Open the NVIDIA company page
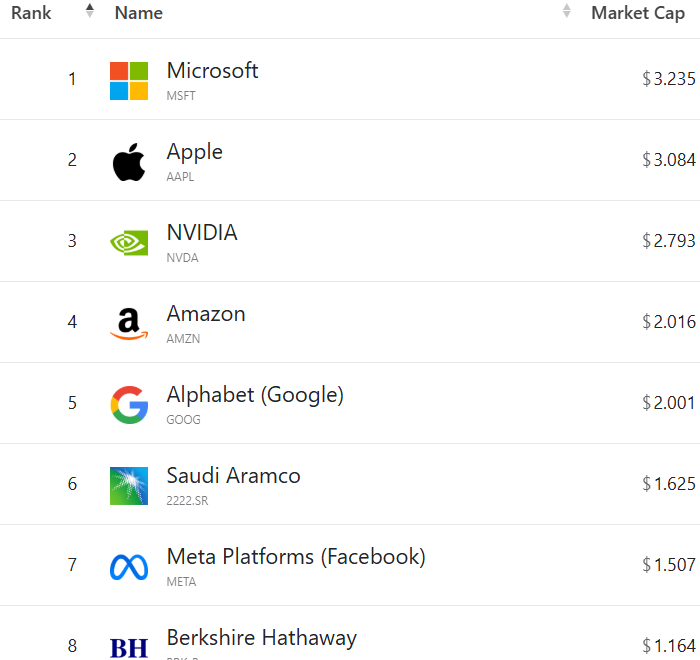This screenshot has width=700, height=660. coord(202,233)
